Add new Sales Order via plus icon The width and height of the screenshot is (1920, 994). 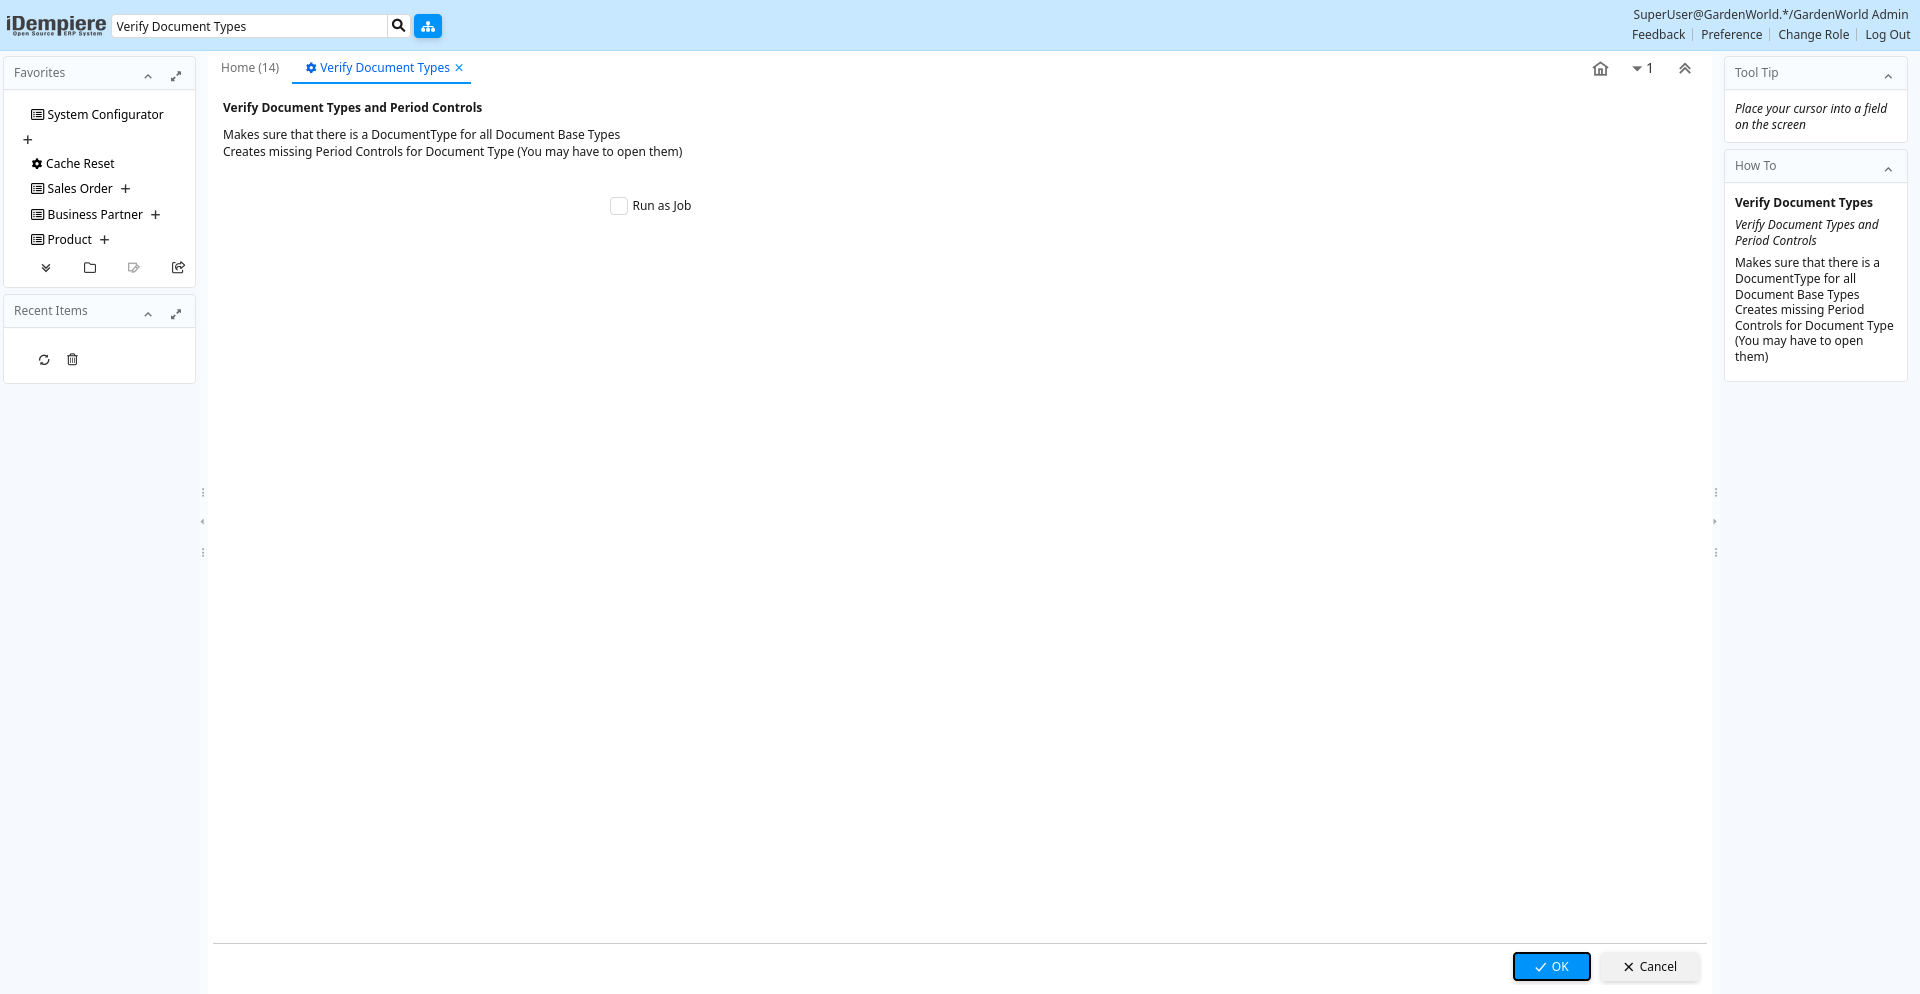coord(126,189)
